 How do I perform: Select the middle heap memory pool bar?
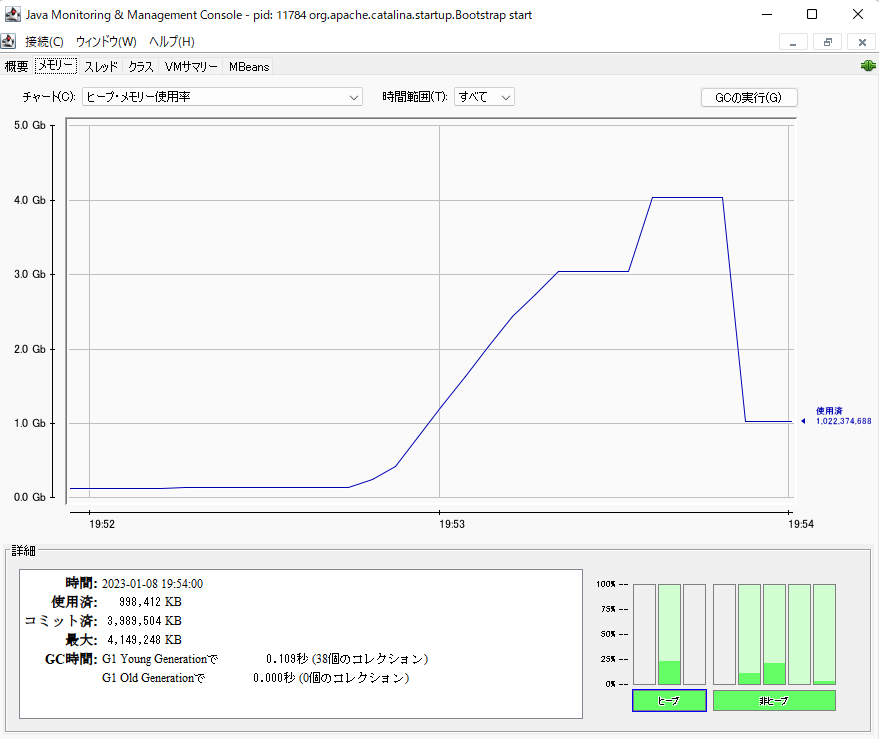[669, 634]
